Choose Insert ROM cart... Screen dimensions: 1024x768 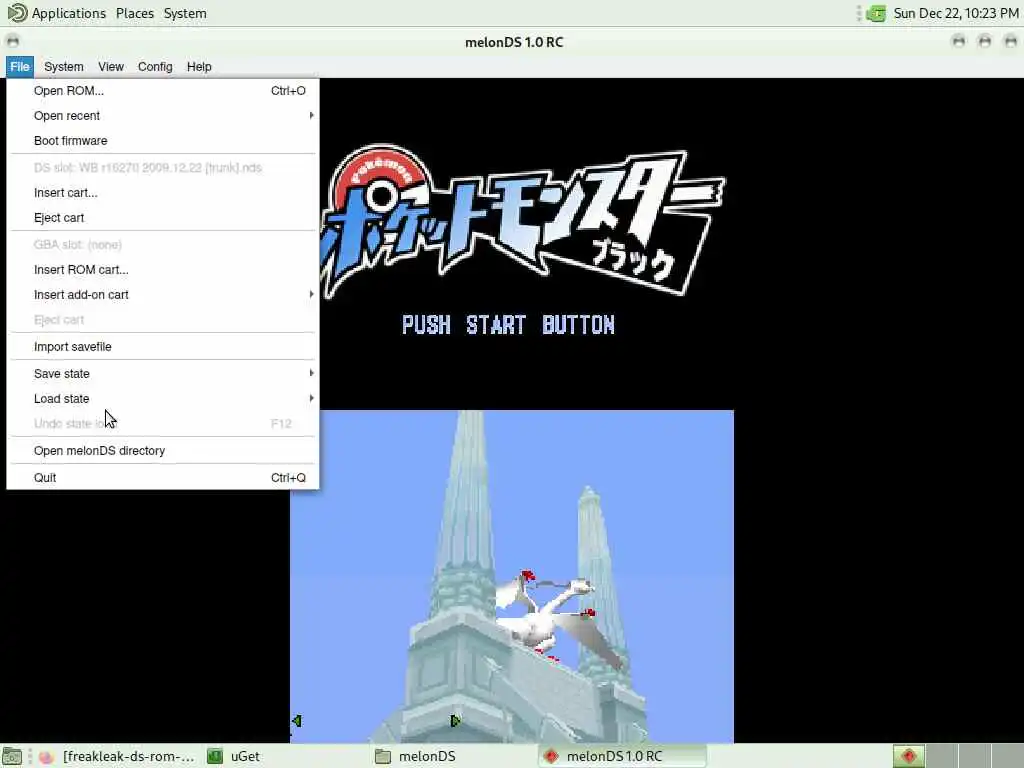point(163,270)
